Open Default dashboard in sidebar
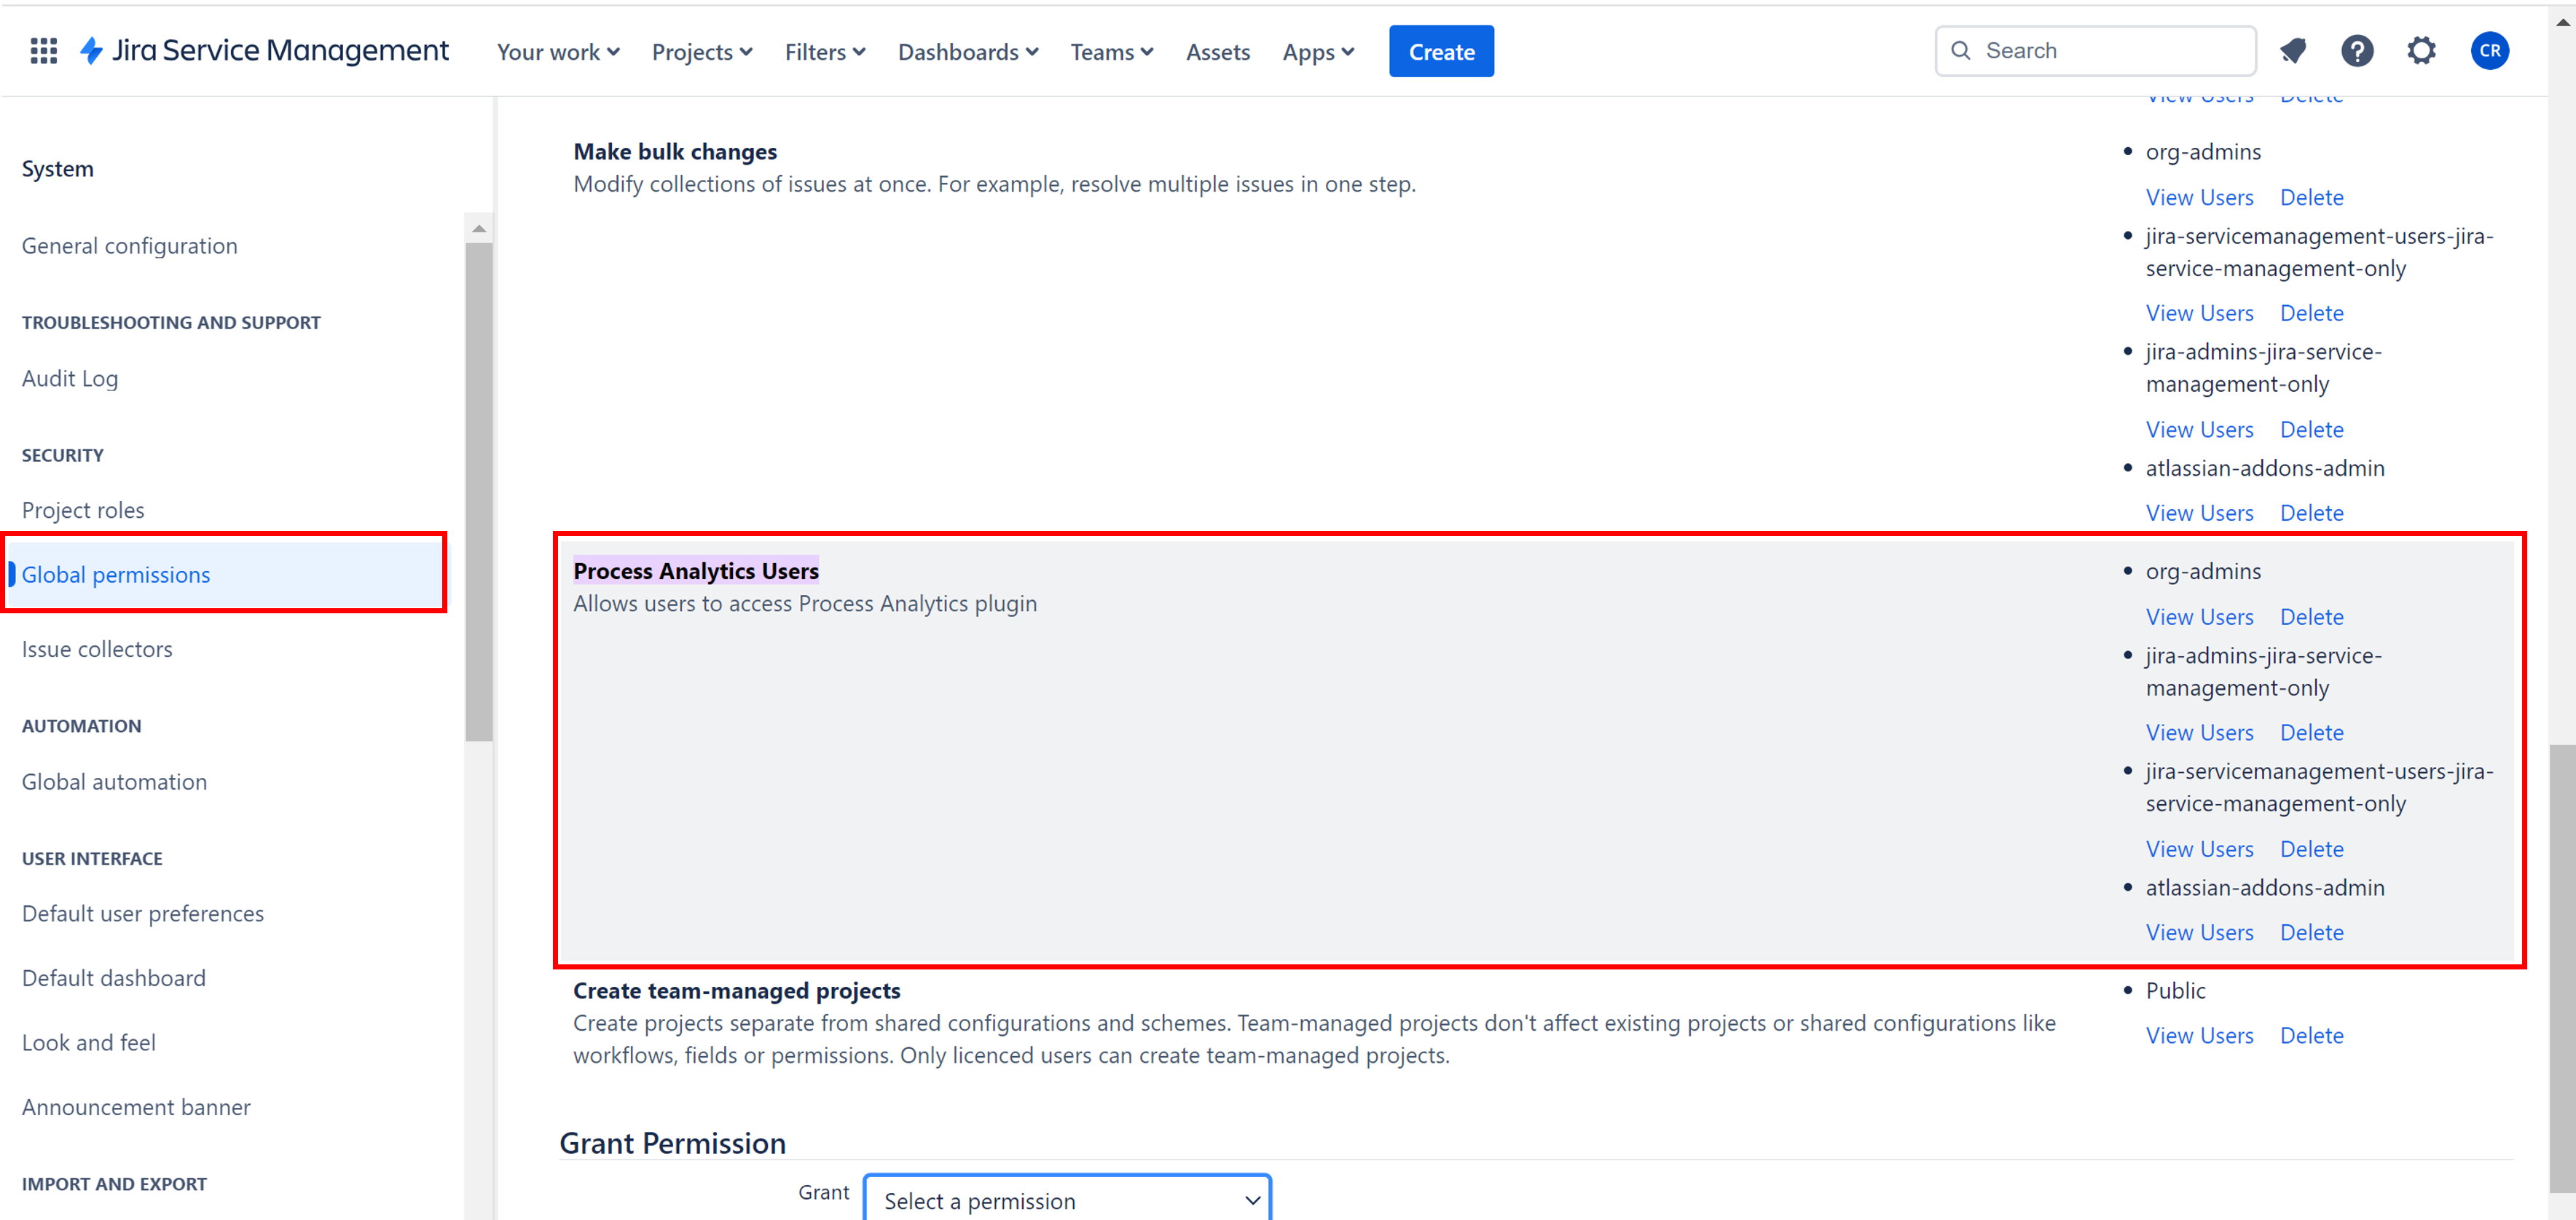Viewport: 2576px width, 1220px height. coord(114,978)
